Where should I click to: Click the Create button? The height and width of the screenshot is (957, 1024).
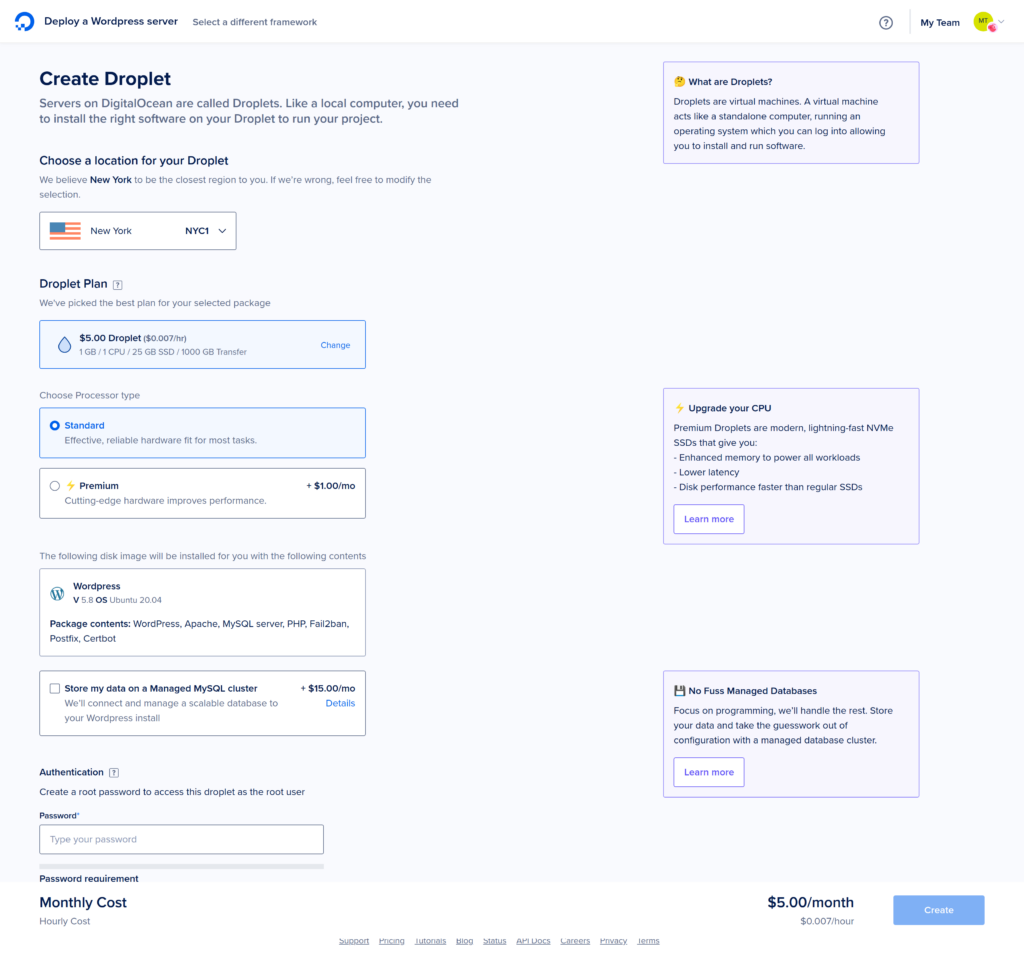coord(938,910)
